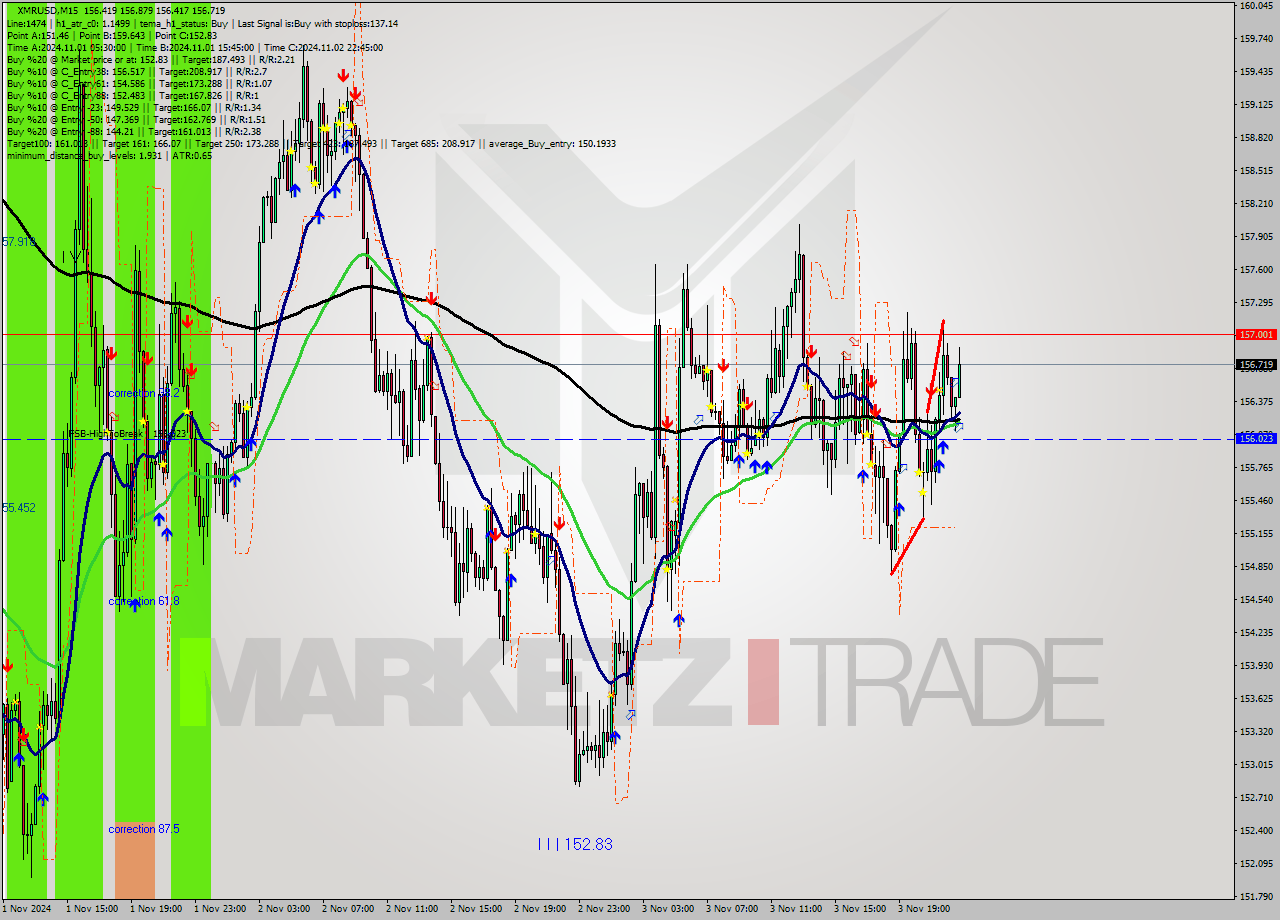Click the '57.910' left-edge label
Viewport: 1280px width, 920px height.
18,242
